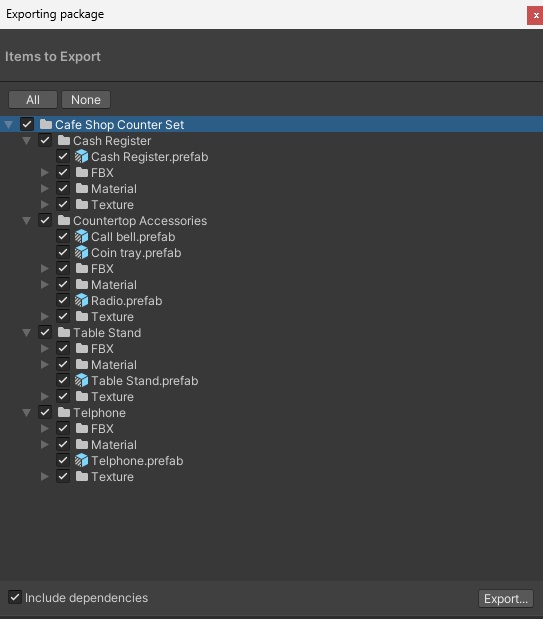
Task: Click the Export... button
Action: tap(506, 598)
